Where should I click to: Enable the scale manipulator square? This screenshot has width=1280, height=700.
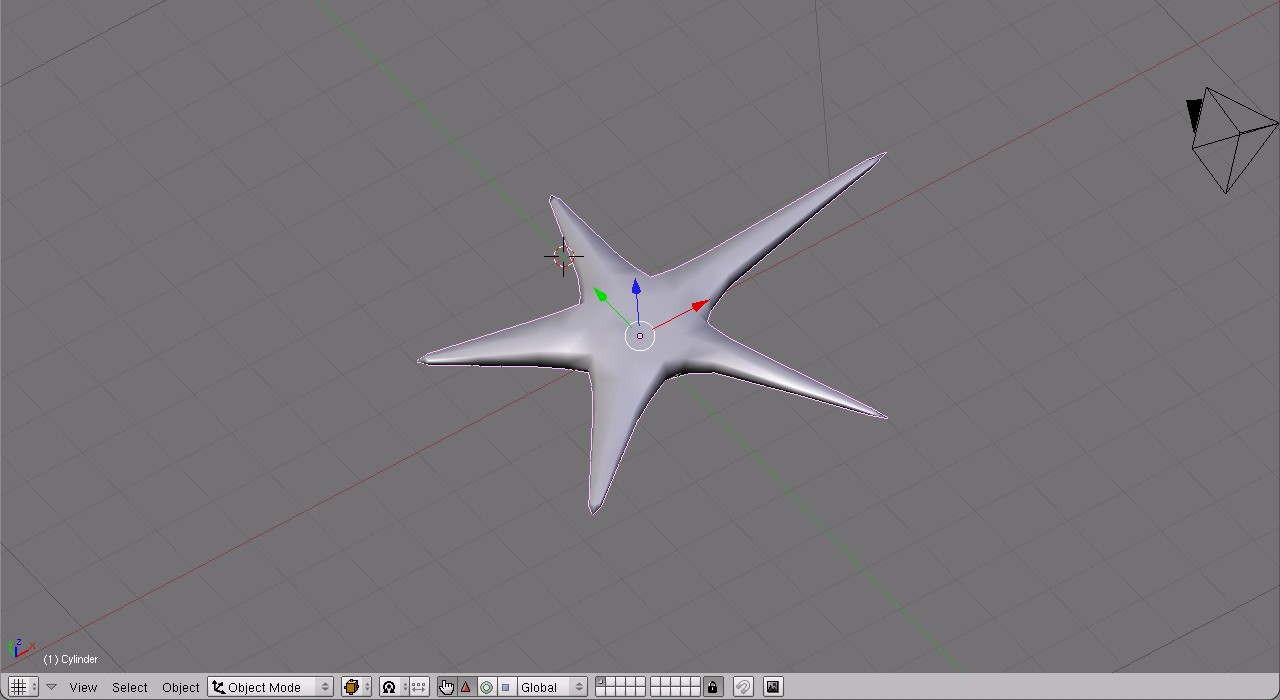(x=505, y=687)
